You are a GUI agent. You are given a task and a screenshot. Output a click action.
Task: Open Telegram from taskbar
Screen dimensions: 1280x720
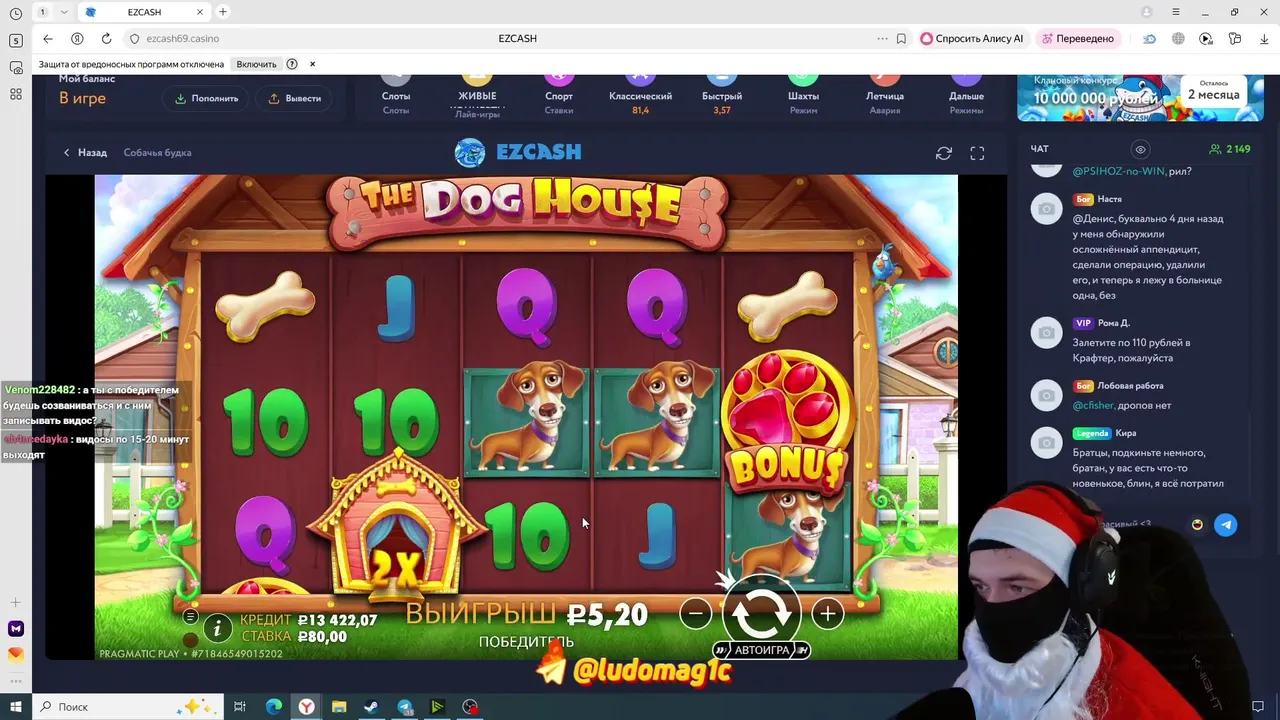[404, 707]
